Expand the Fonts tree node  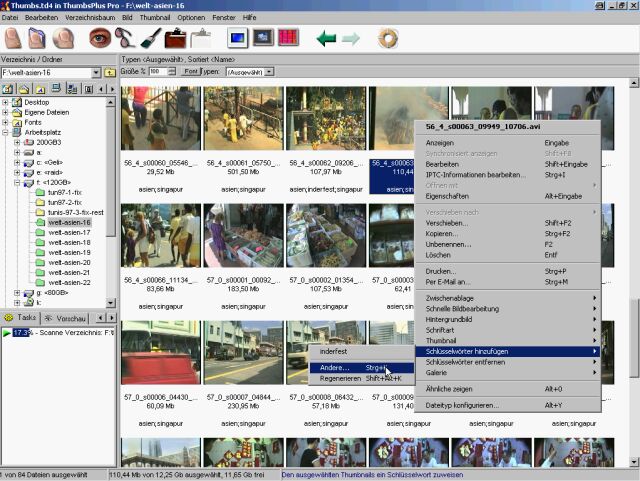point(5,122)
